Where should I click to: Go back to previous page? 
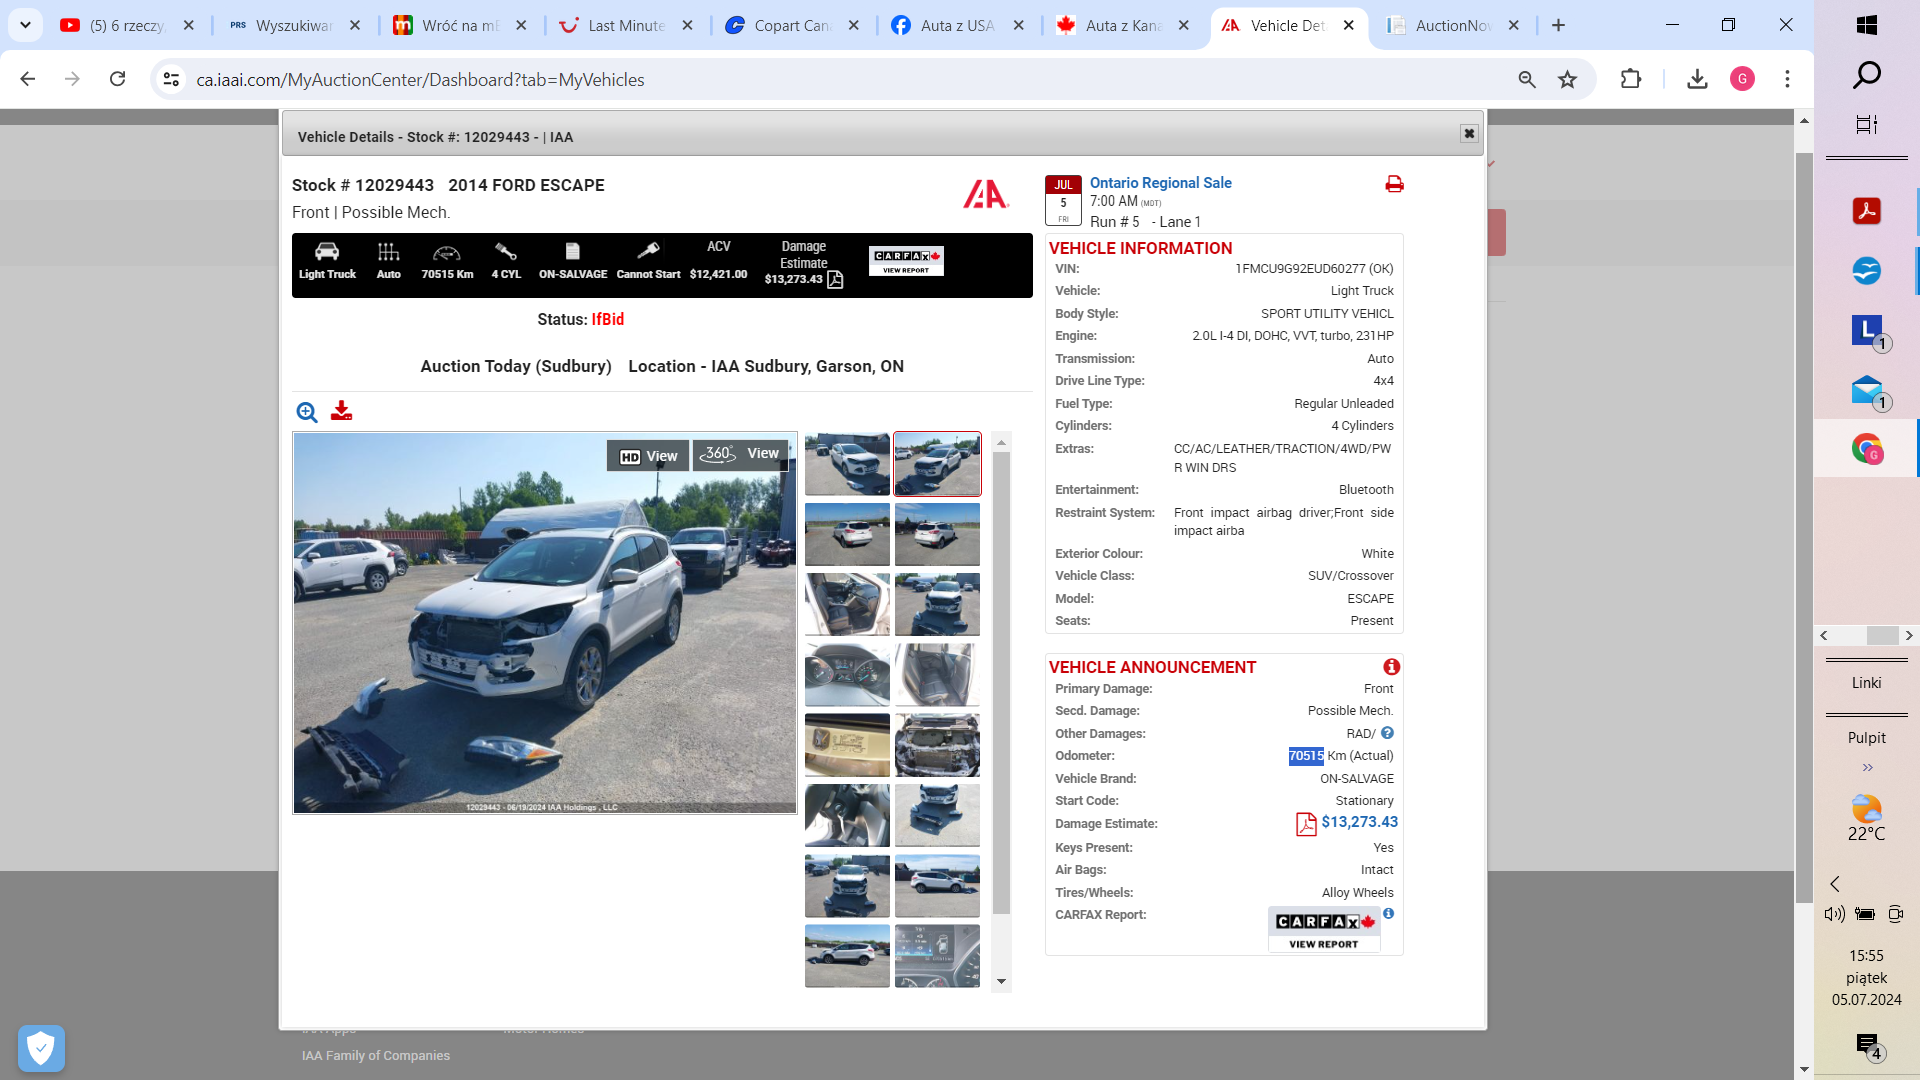pos(28,79)
